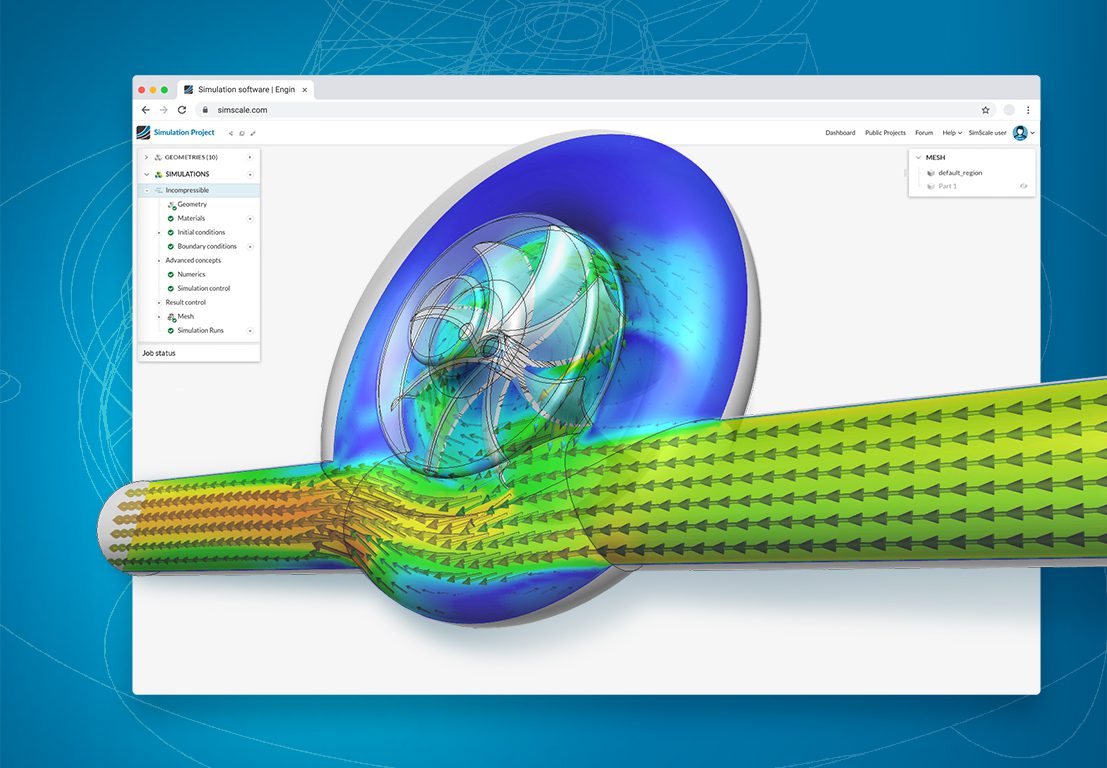
Task: Click the link icon beside project title
Action: pos(253,133)
